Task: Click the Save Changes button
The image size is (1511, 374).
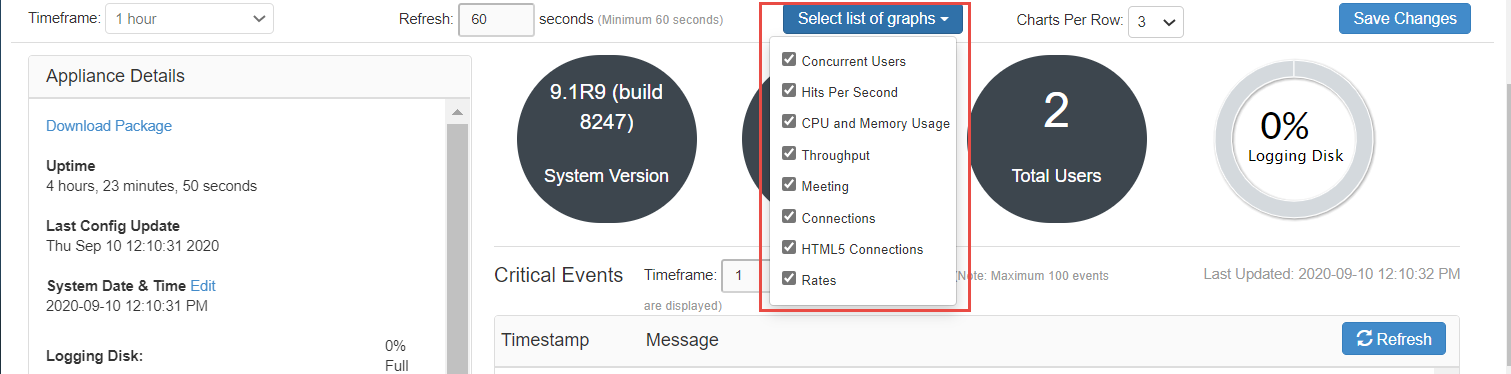Action: pyautogui.click(x=1405, y=19)
